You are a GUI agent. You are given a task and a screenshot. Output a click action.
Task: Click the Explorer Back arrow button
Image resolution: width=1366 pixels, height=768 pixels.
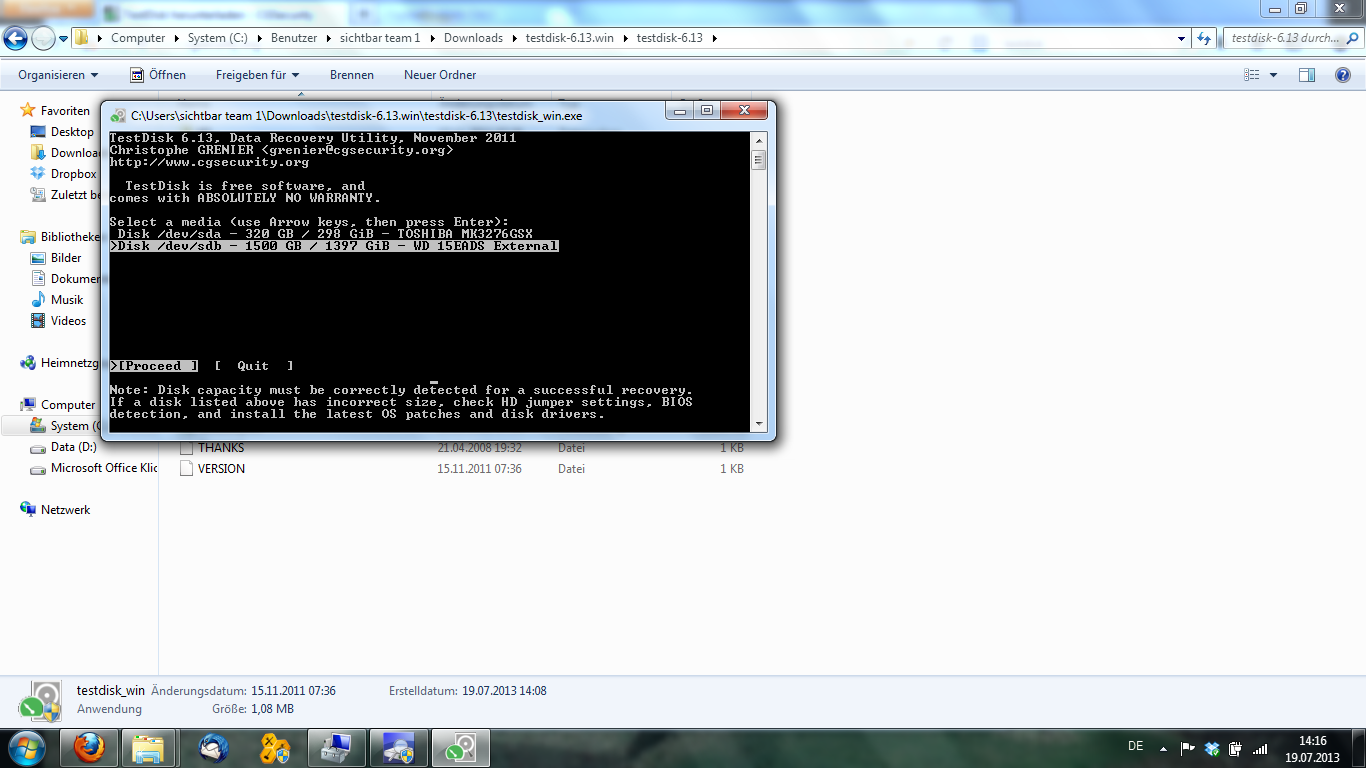[16, 38]
